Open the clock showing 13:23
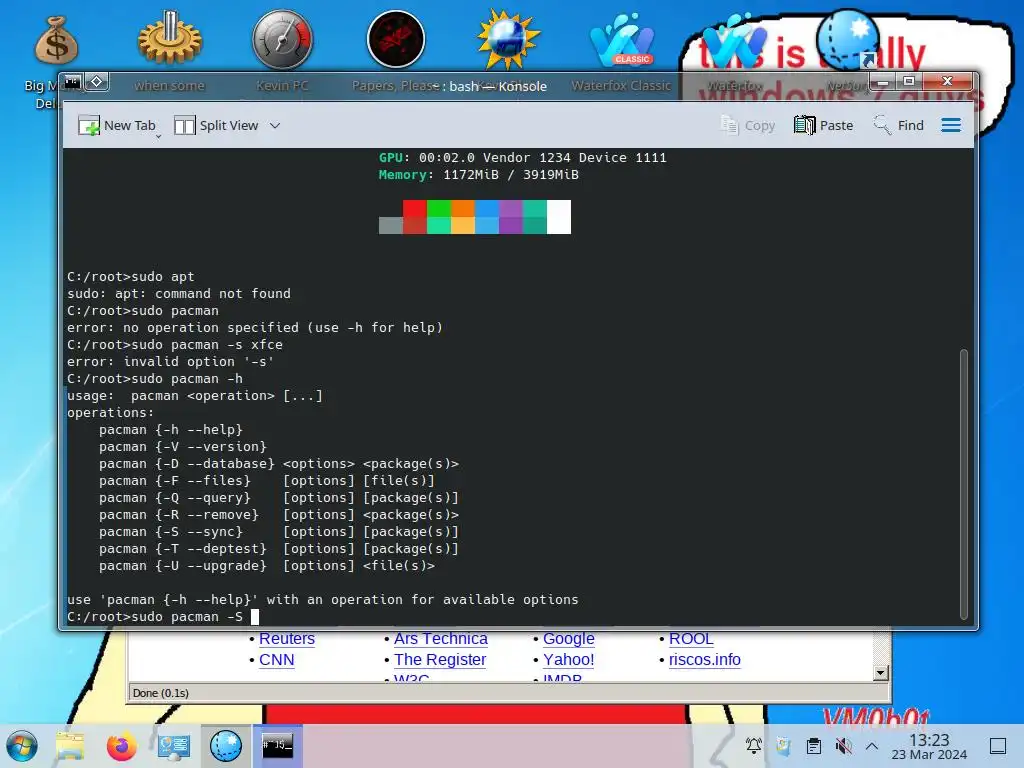The image size is (1024, 768). pos(929,746)
